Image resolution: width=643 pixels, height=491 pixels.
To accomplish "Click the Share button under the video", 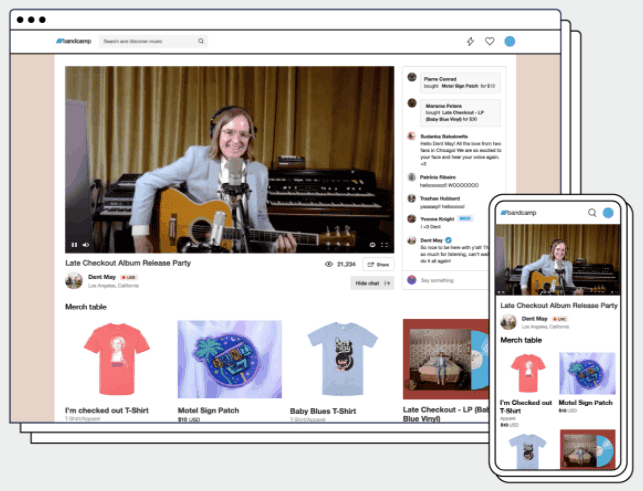I will (x=378, y=265).
